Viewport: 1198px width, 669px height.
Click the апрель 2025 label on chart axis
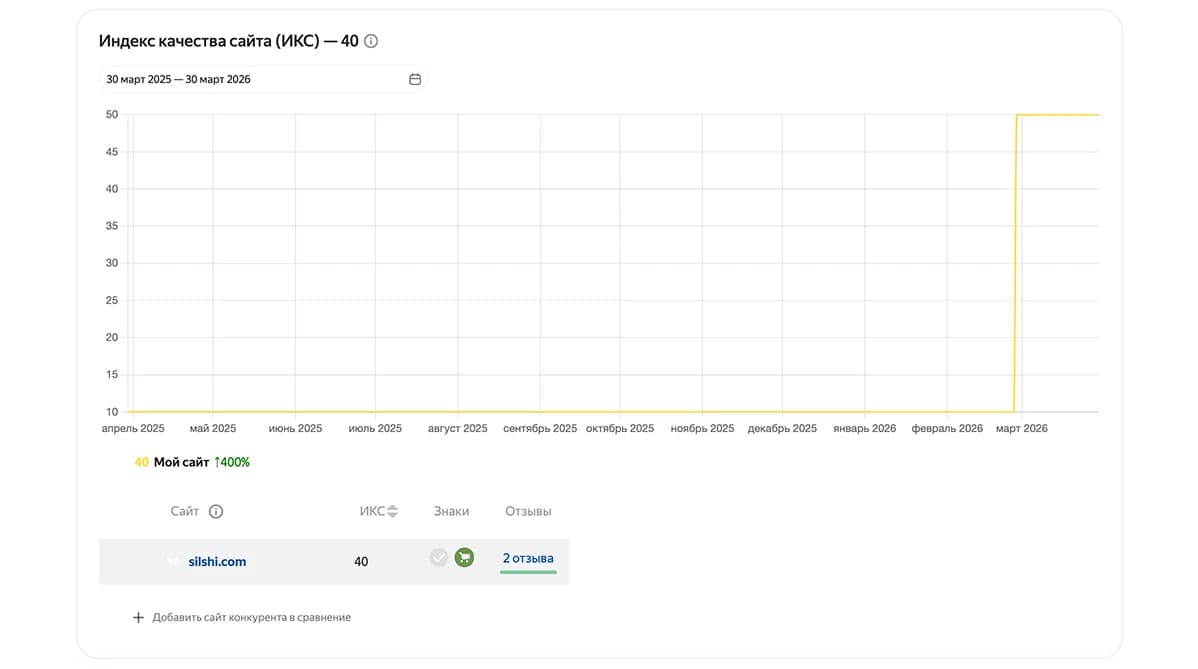point(133,428)
